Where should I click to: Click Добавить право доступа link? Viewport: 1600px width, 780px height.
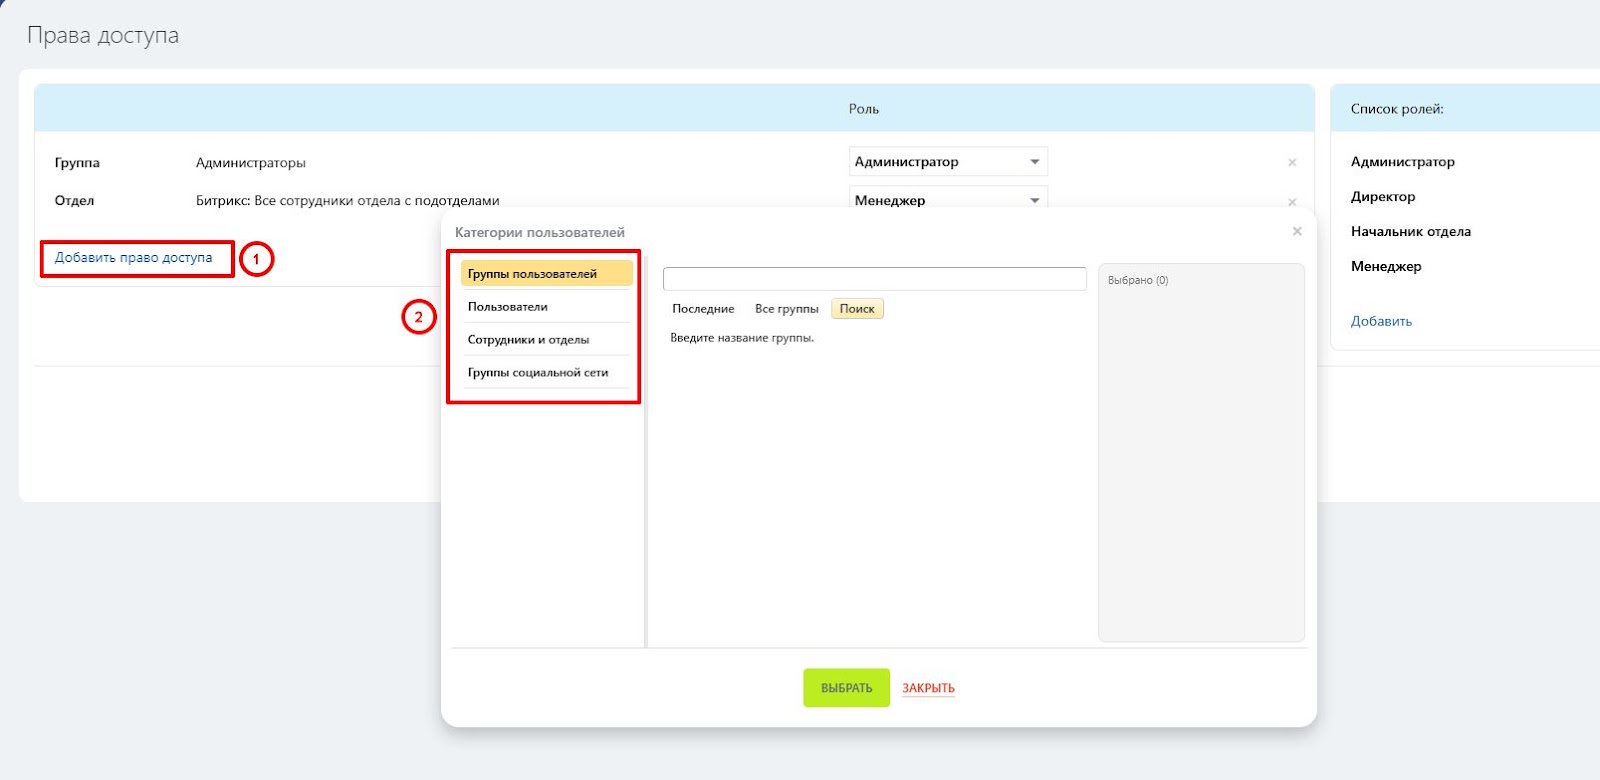point(133,258)
